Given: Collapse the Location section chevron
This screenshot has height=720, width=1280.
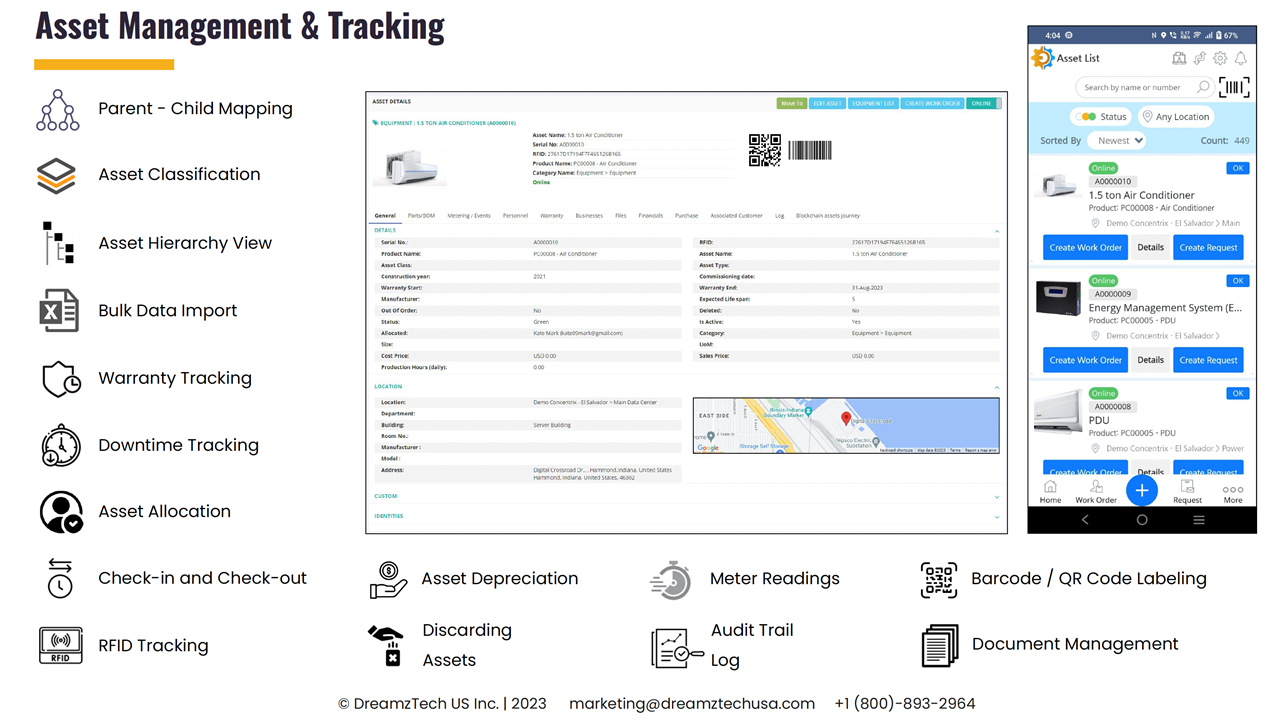Looking at the screenshot, I should pyautogui.click(x=996, y=386).
